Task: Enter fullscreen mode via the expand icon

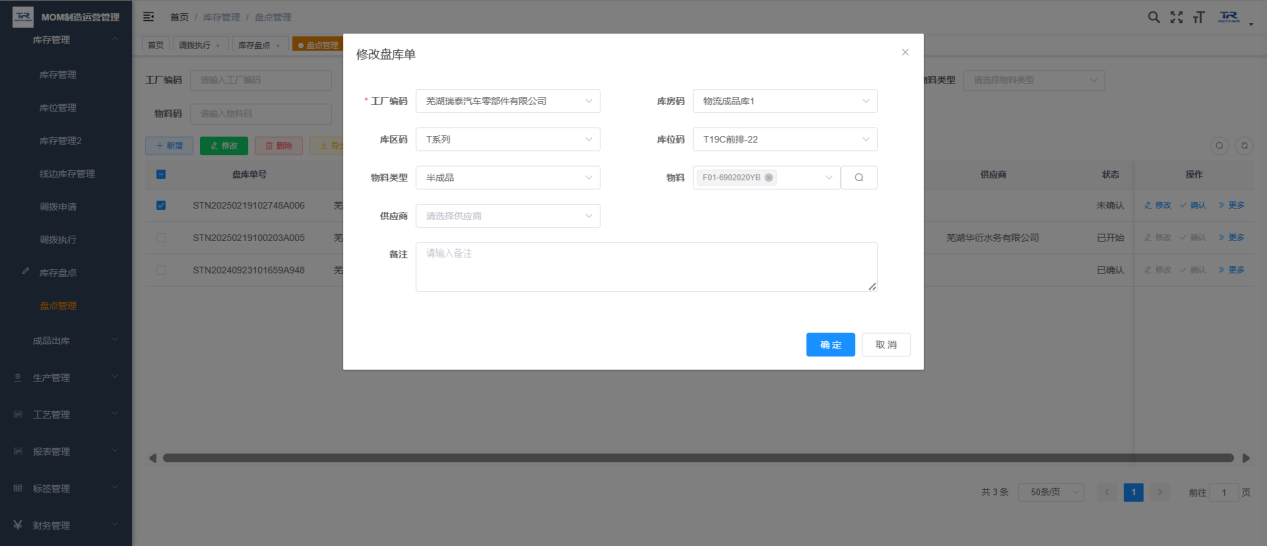Action: (x=1177, y=17)
